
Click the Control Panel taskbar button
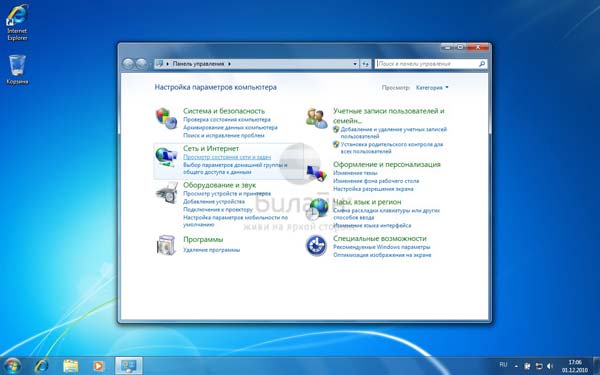(129, 366)
